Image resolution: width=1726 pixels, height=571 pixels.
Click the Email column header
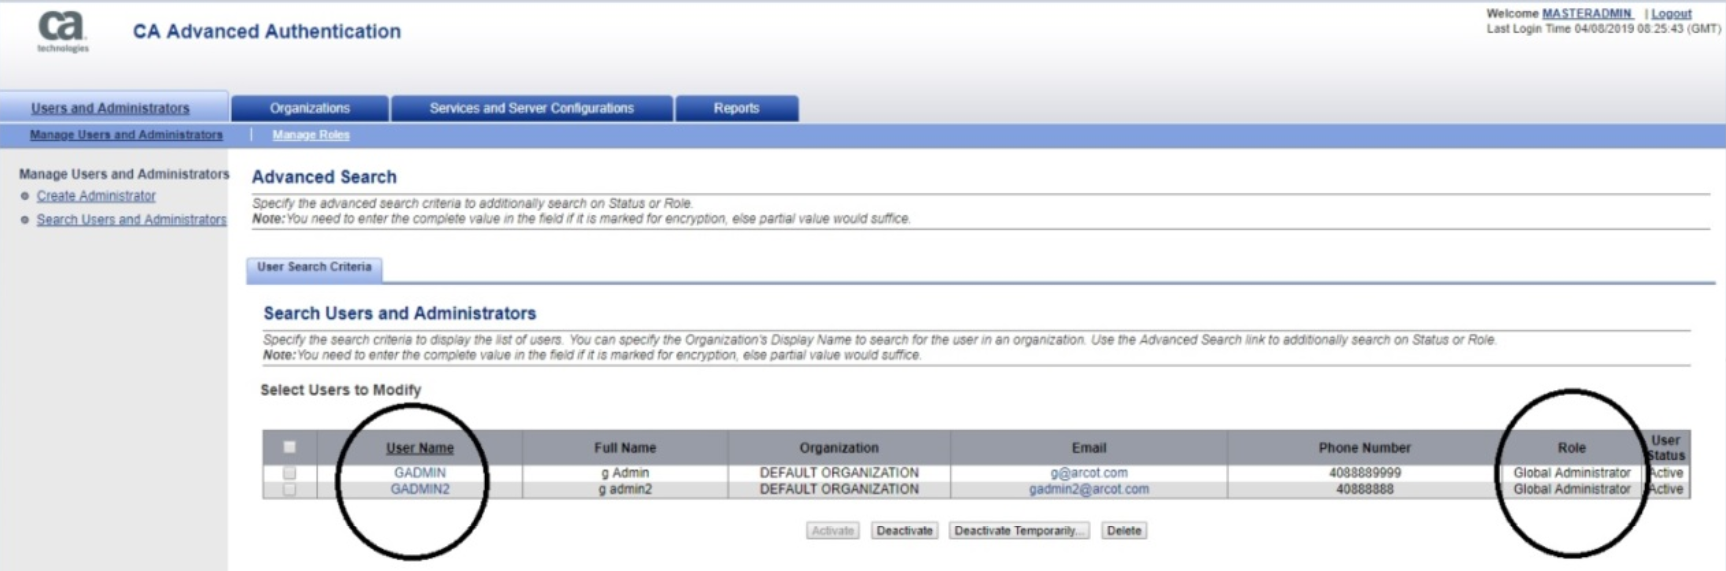tap(1089, 448)
